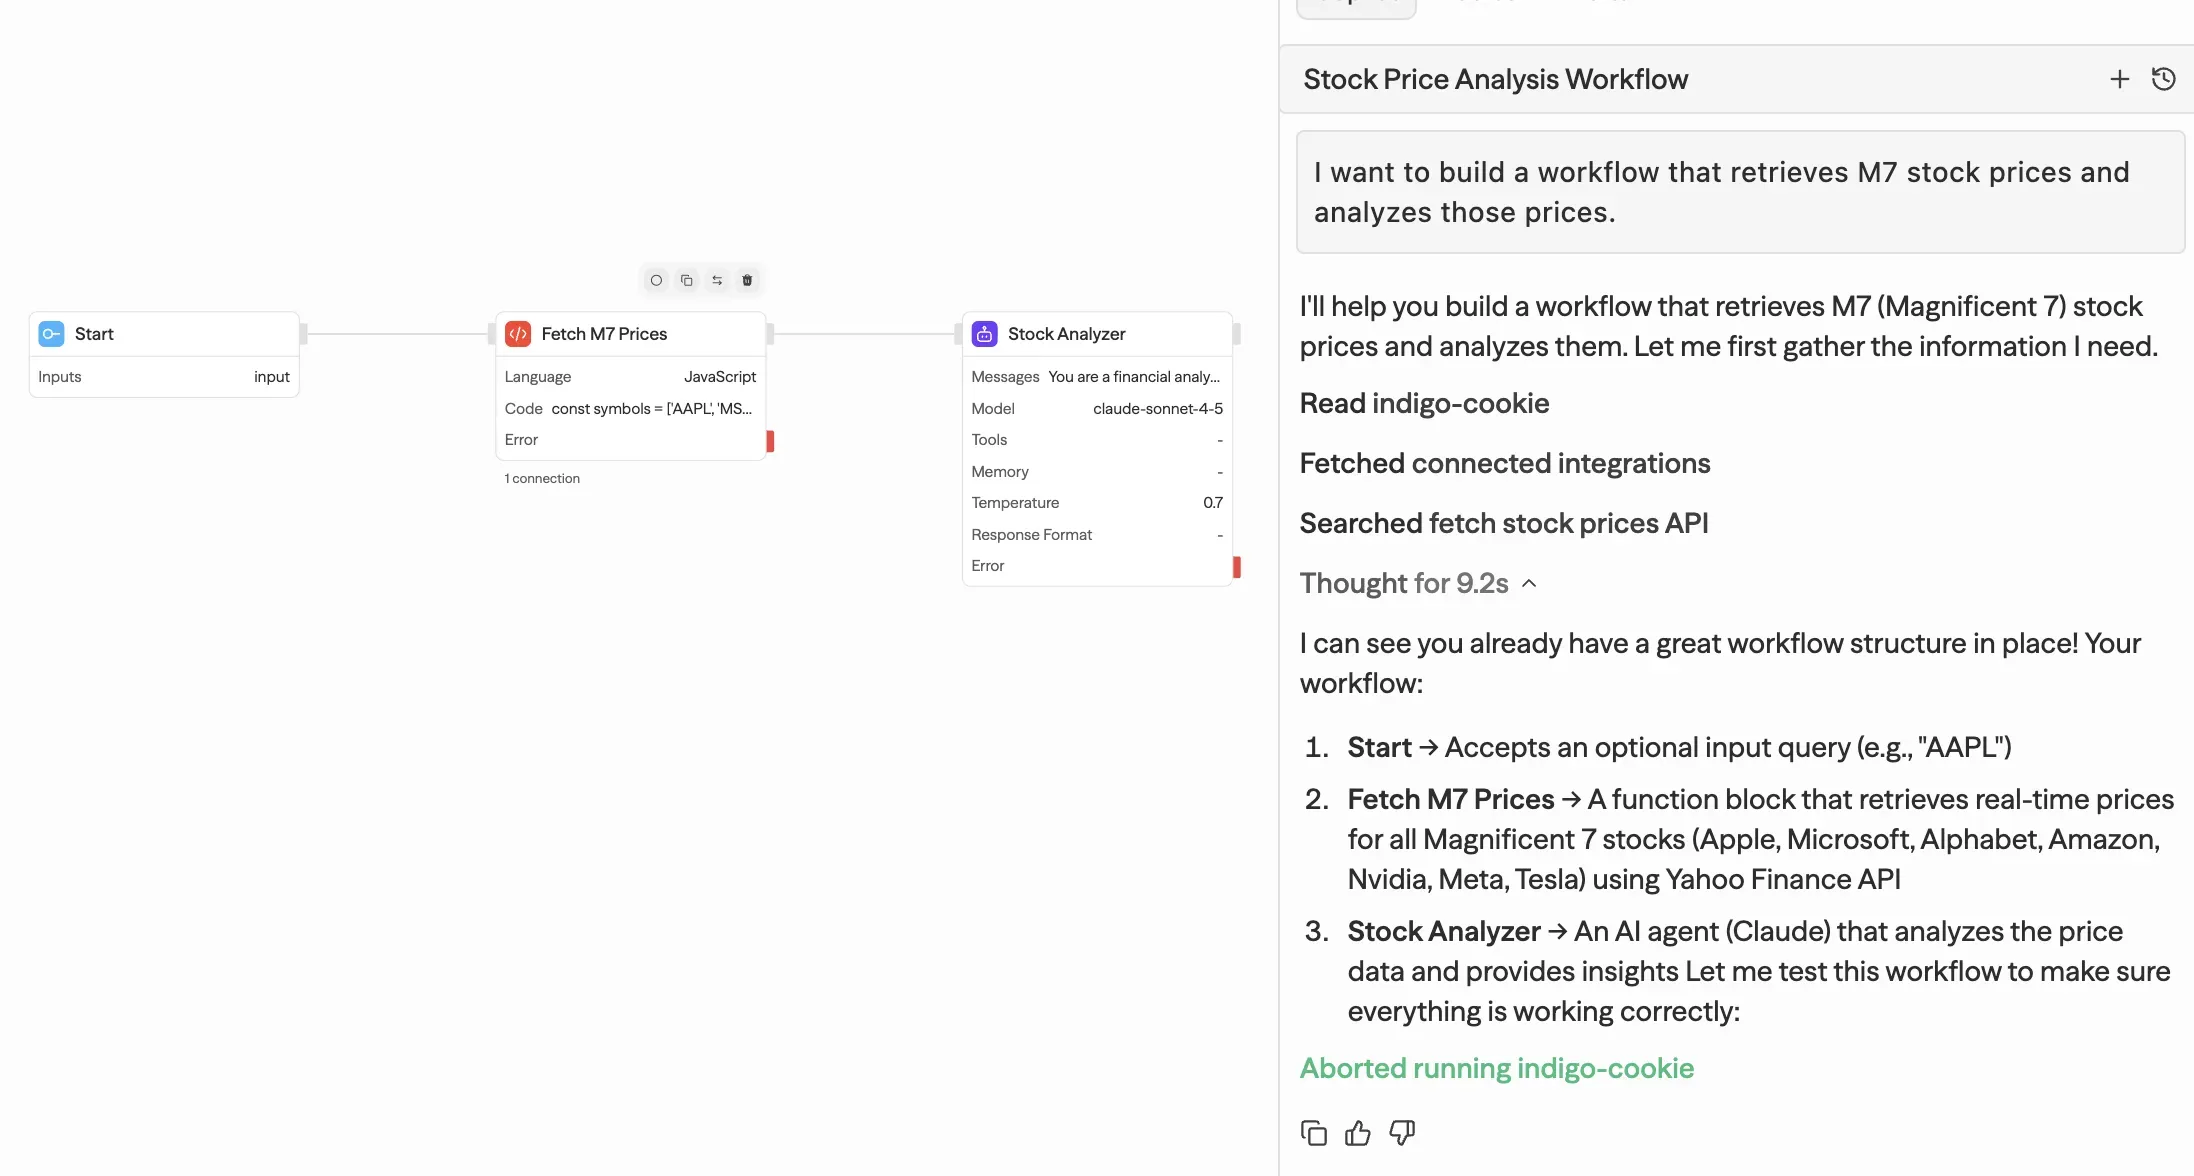This screenshot has width=2194, height=1176.
Task: Give thumbs up on the response
Action: coord(1357,1133)
